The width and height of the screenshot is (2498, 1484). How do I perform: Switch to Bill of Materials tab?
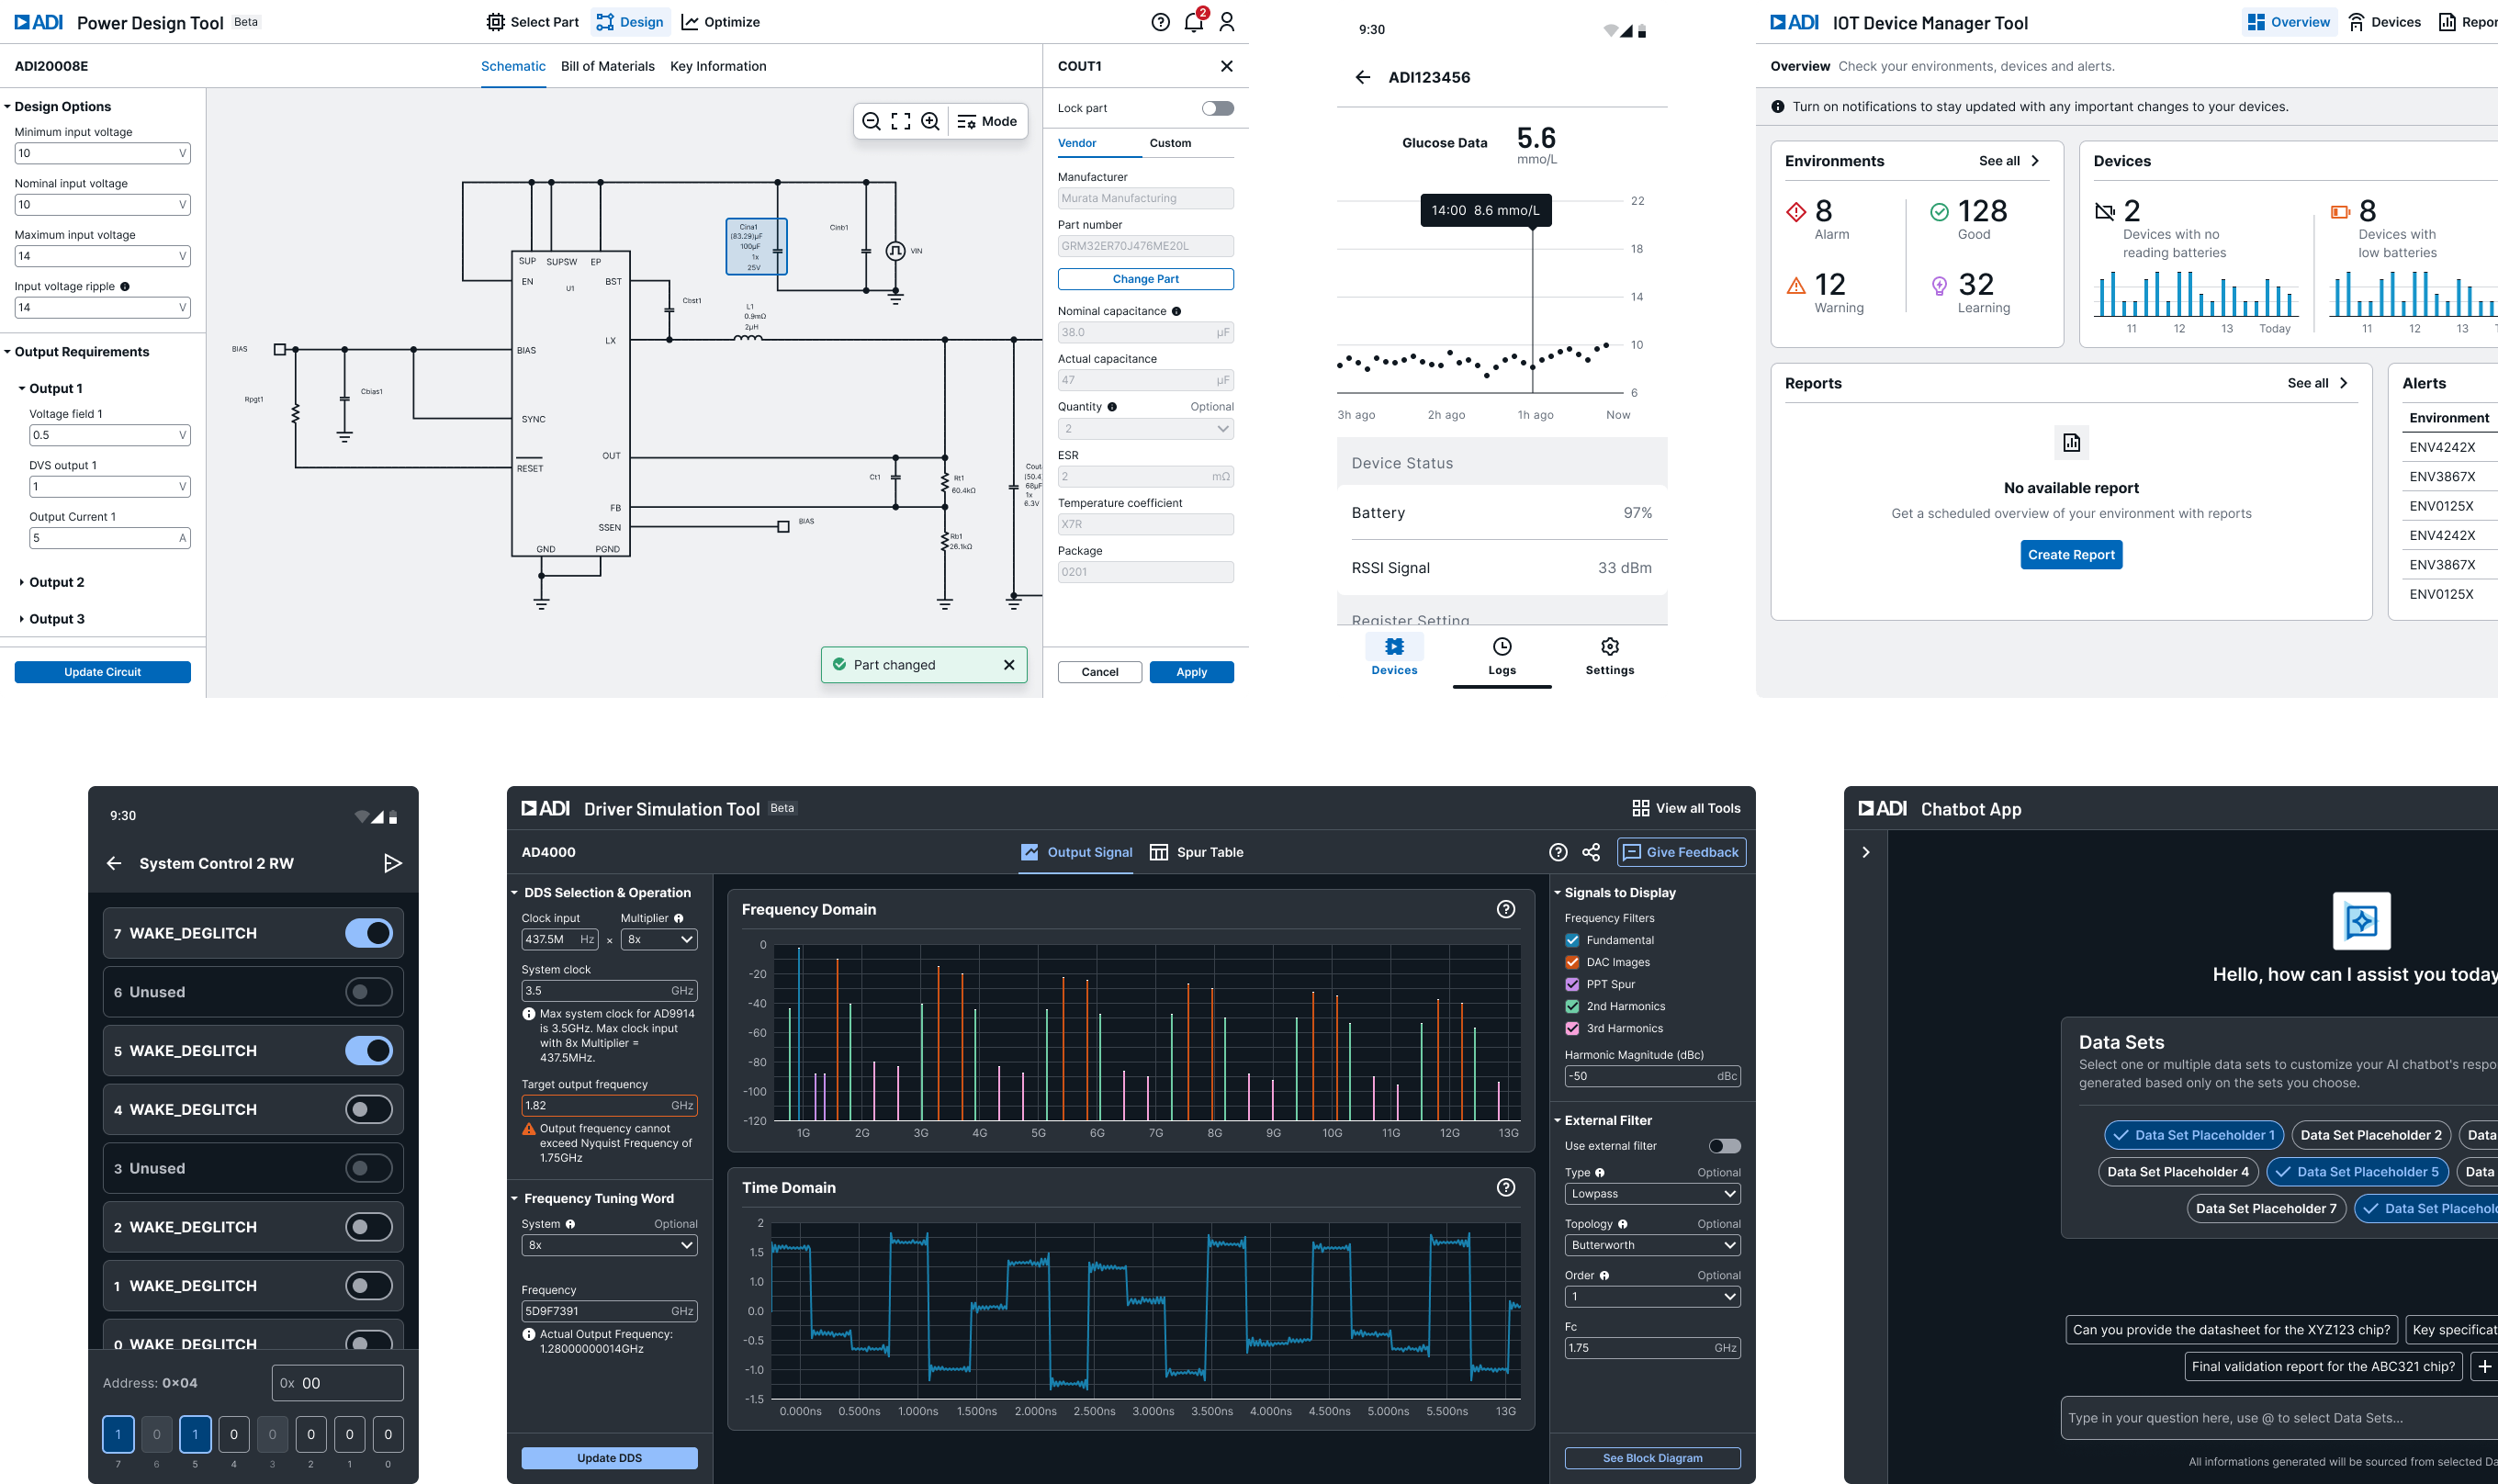607,66
